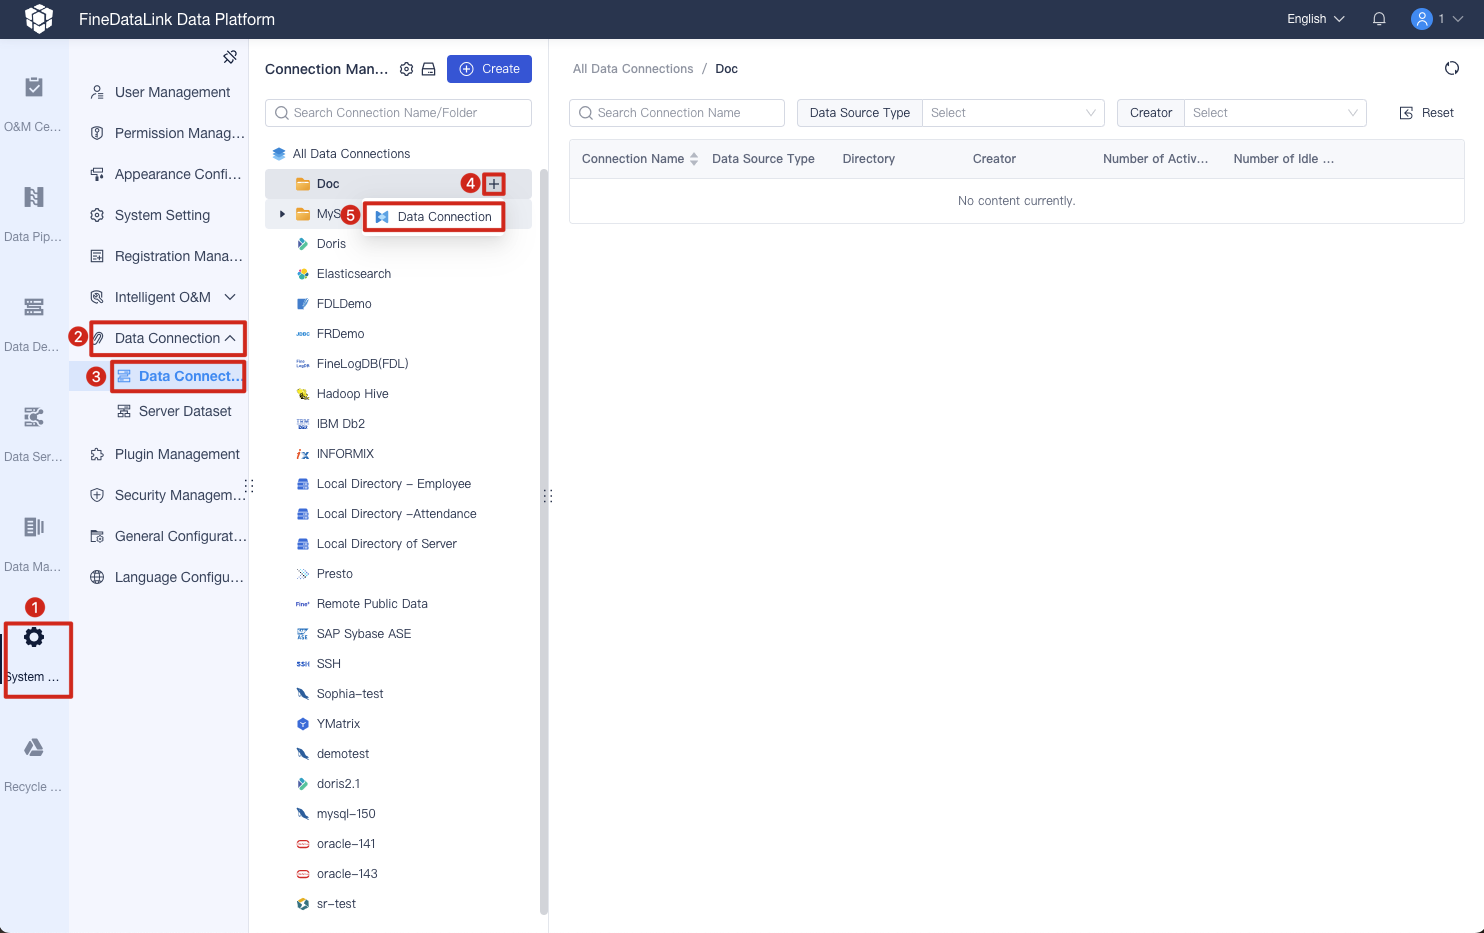Expand the MySQL folder in the connection tree
Viewport: 1484px width, 933px height.
point(281,213)
